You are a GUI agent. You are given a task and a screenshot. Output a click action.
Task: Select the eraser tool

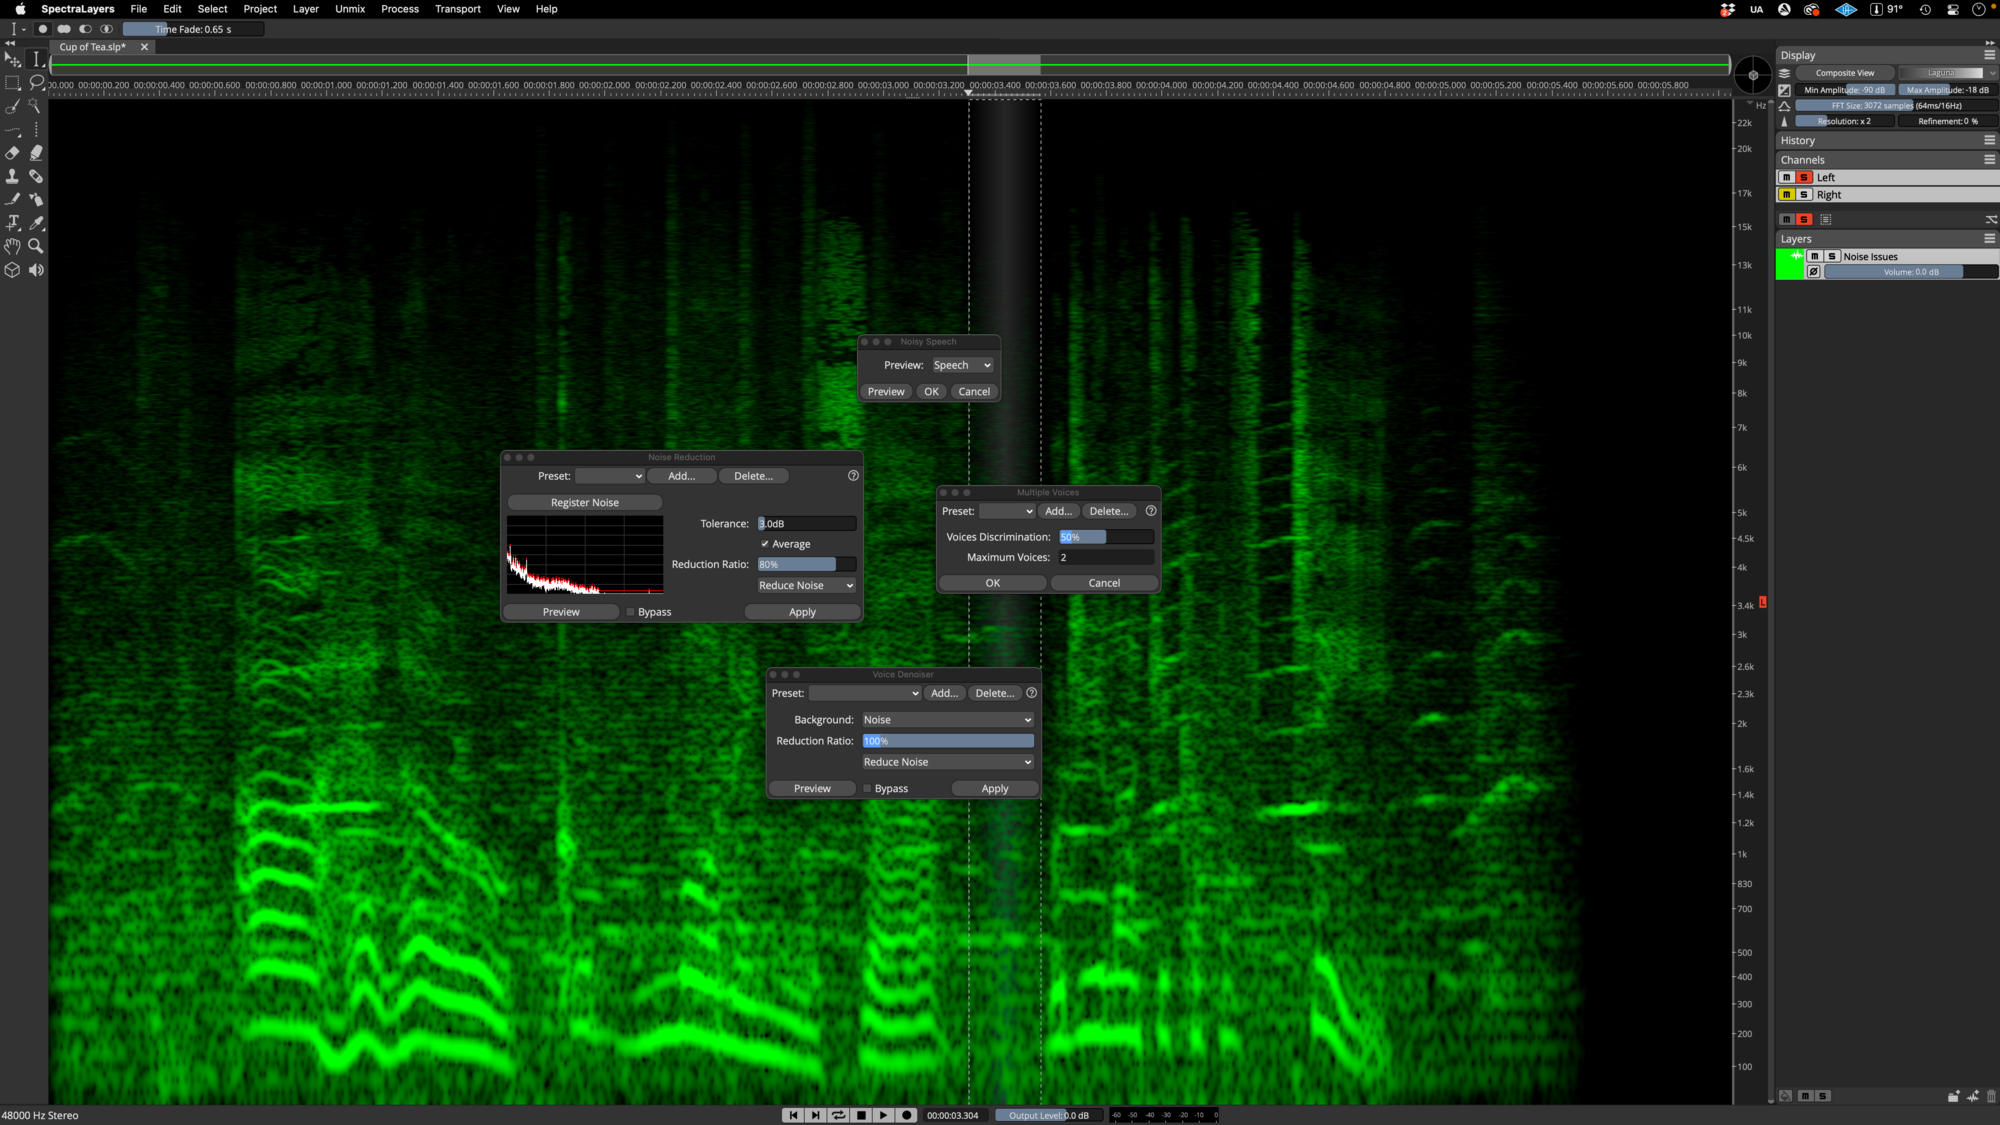(12, 153)
